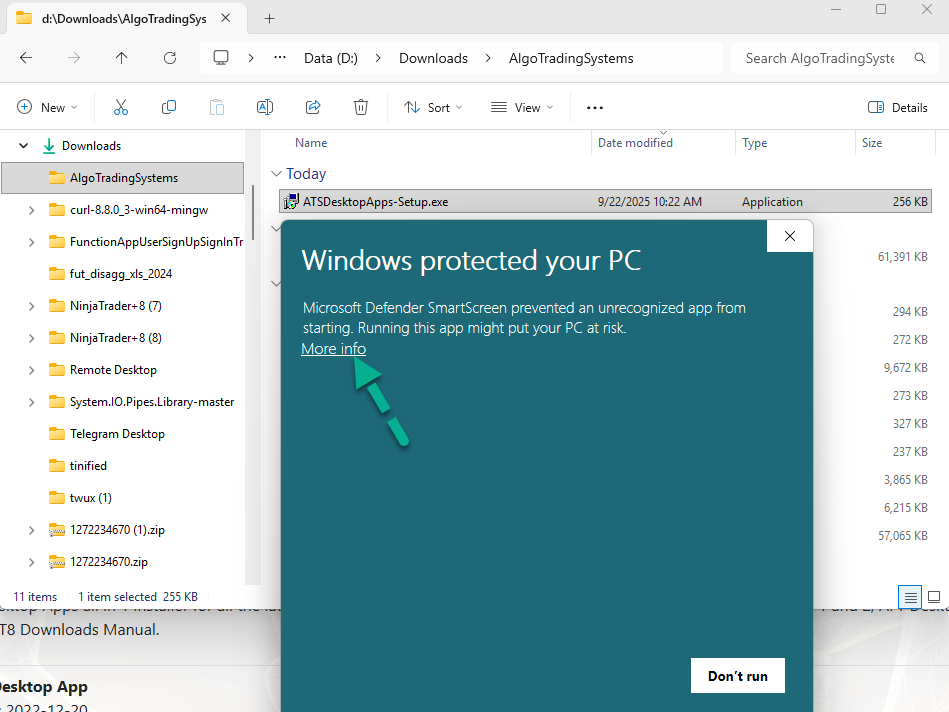Click the Delete trash icon
The height and width of the screenshot is (712, 949).
pos(361,108)
